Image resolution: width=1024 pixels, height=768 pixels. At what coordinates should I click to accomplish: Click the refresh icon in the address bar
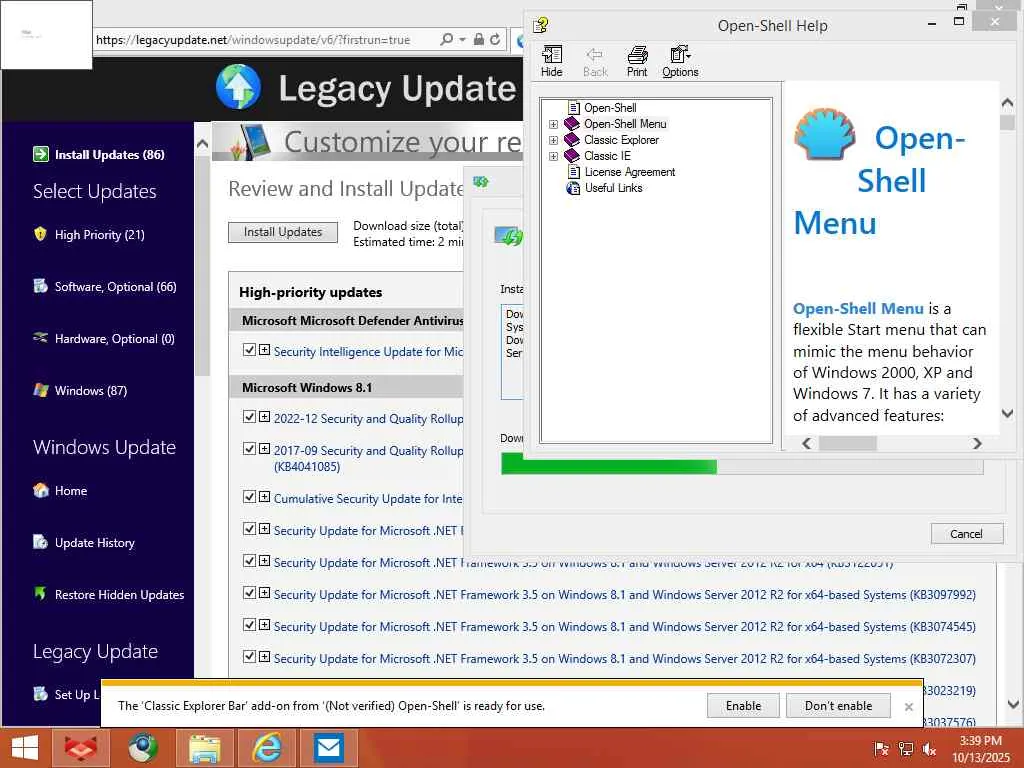(495, 39)
